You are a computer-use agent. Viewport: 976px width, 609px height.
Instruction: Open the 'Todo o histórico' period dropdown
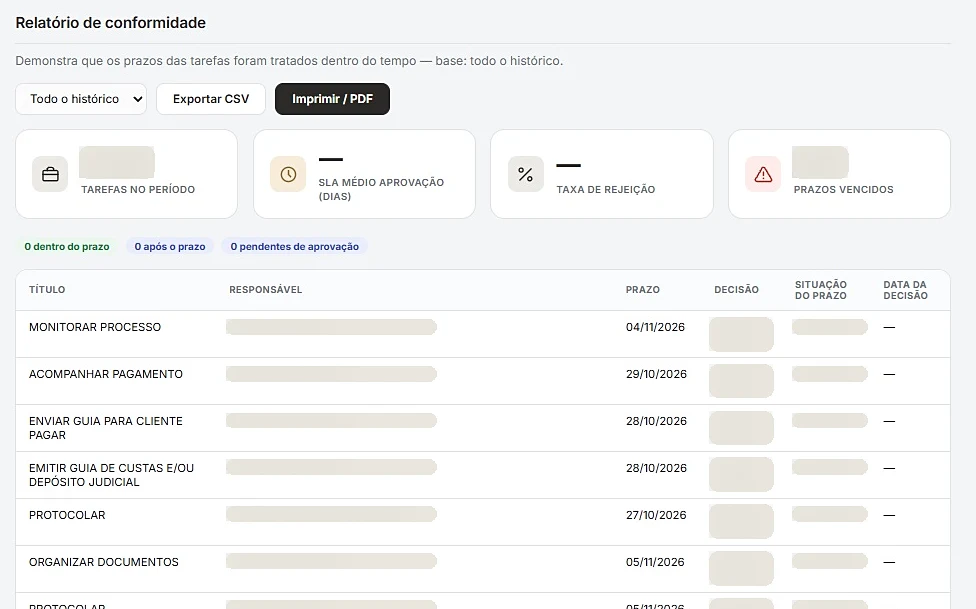[x=81, y=99]
